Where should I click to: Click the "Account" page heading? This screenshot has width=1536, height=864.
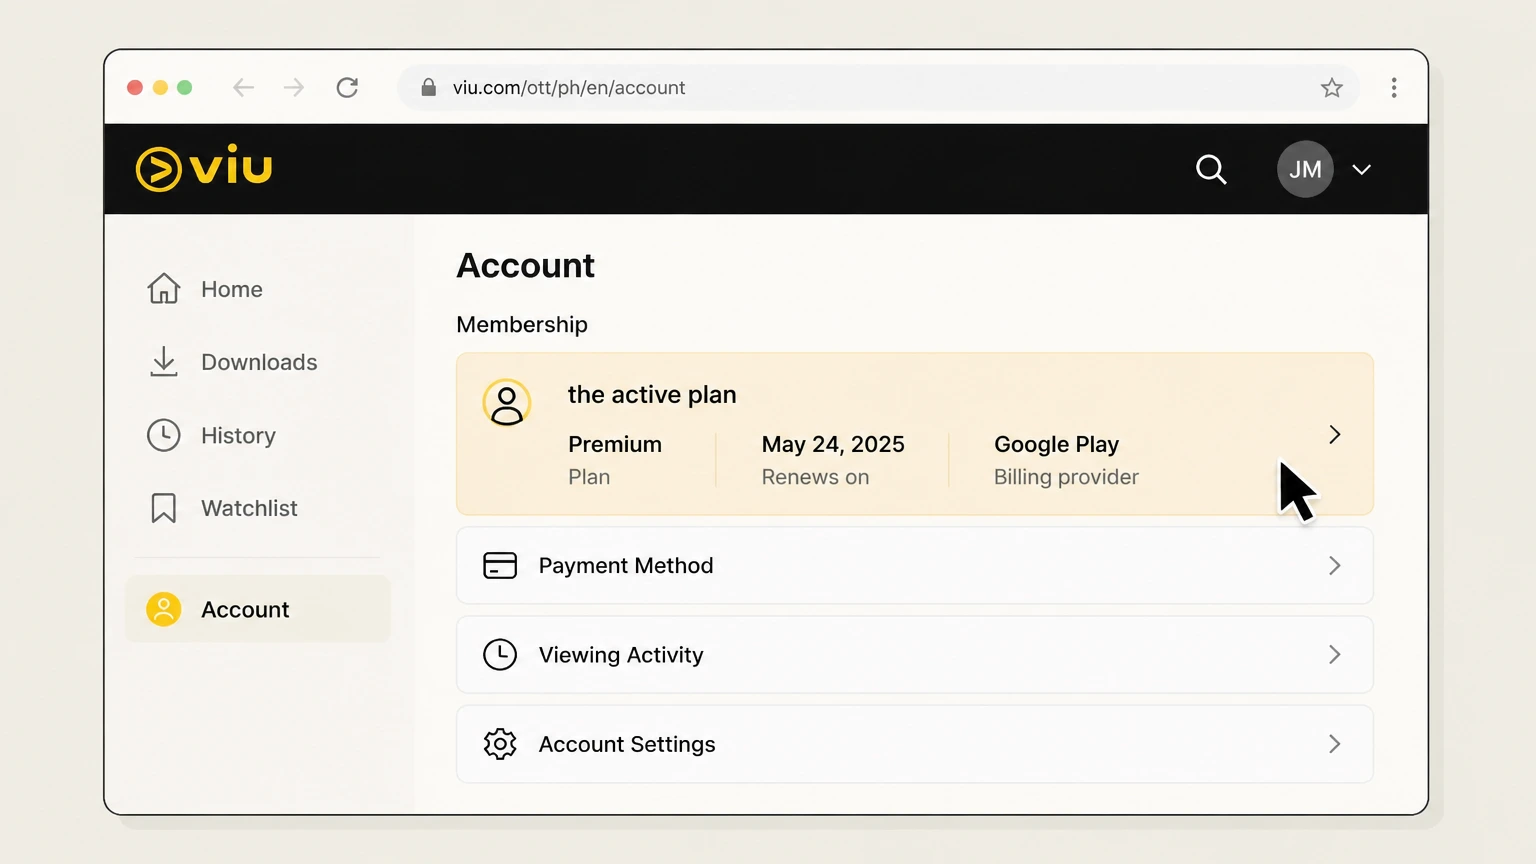[526, 266]
